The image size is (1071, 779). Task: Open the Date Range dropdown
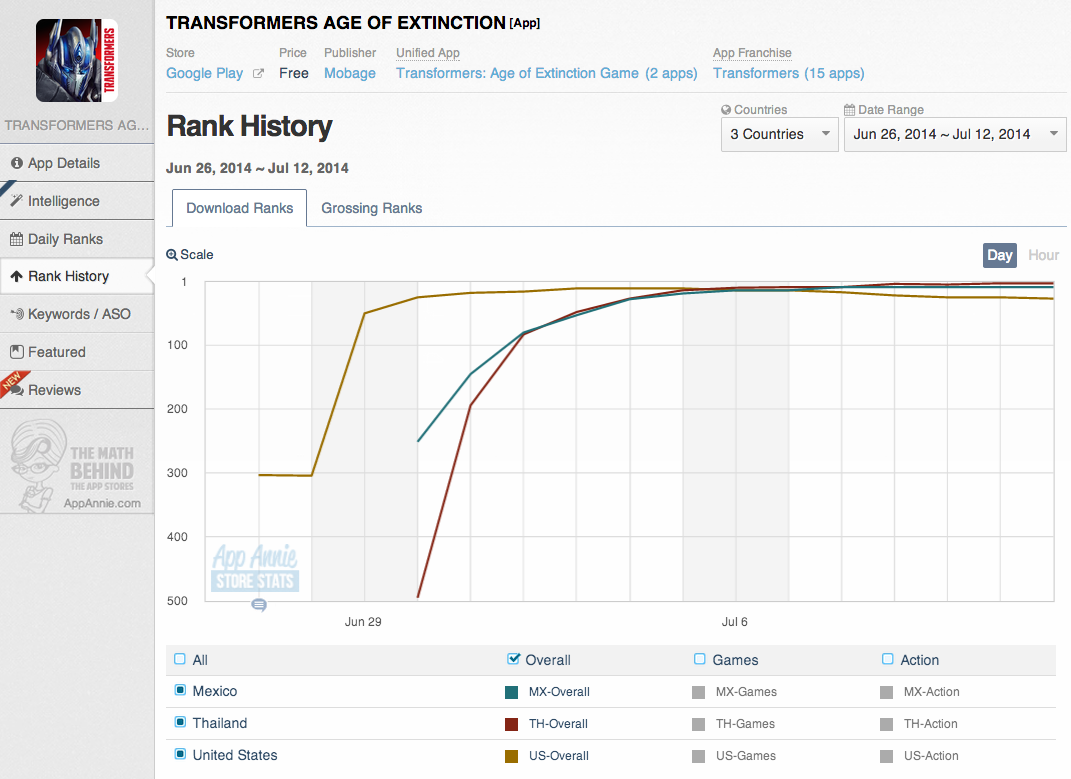pyautogui.click(x=955, y=134)
